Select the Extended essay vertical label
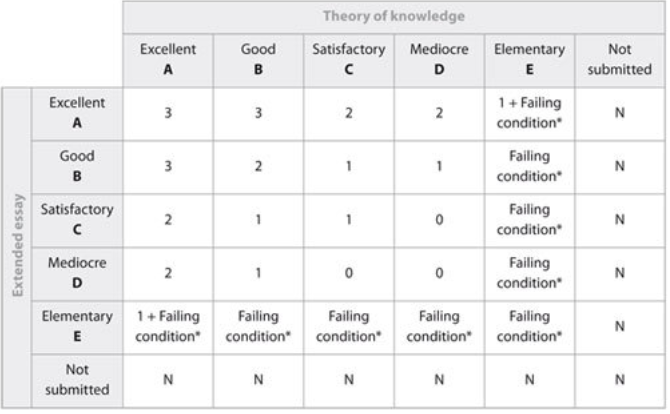670x414 pixels. point(17,247)
